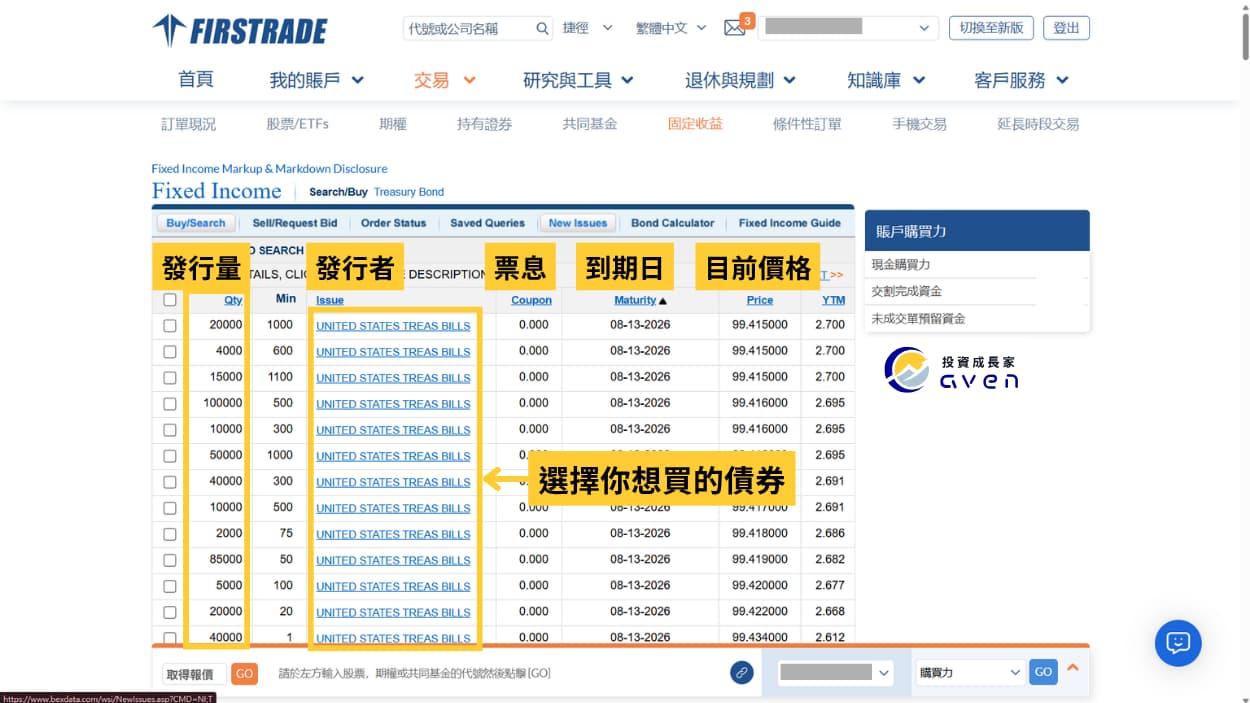The width and height of the screenshot is (1250, 703).
Task: Check the row with Qty 15000
Action: (x=170, y=378)
